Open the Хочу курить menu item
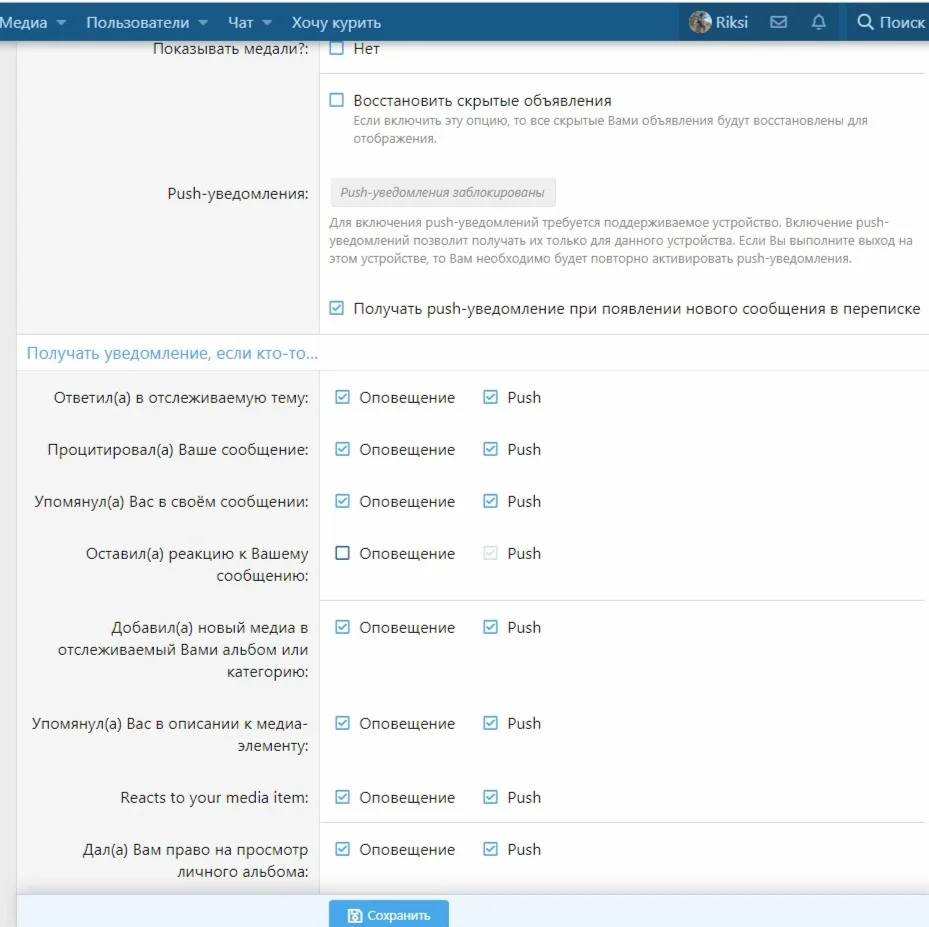929x927 pixels. click(336, 22)
